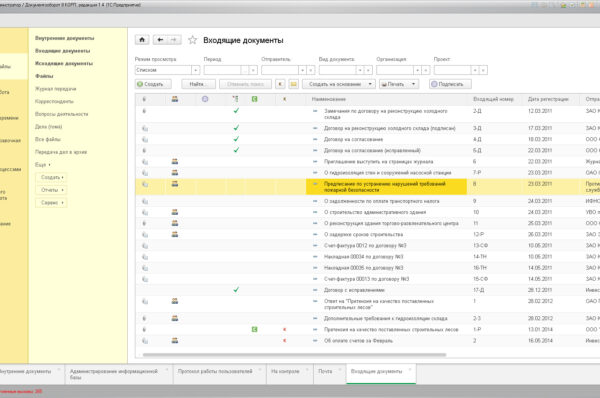Click people icon in Приглашение выступить row
600x398 pixels.
(x=174, y=161)
